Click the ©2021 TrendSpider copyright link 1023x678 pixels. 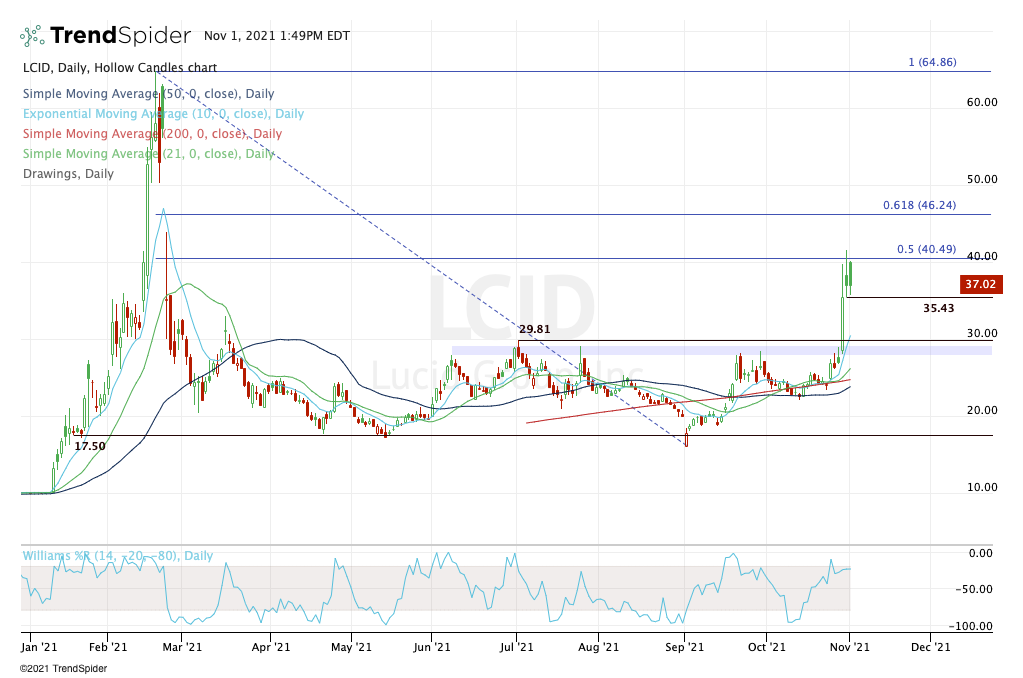click(63, 668)
